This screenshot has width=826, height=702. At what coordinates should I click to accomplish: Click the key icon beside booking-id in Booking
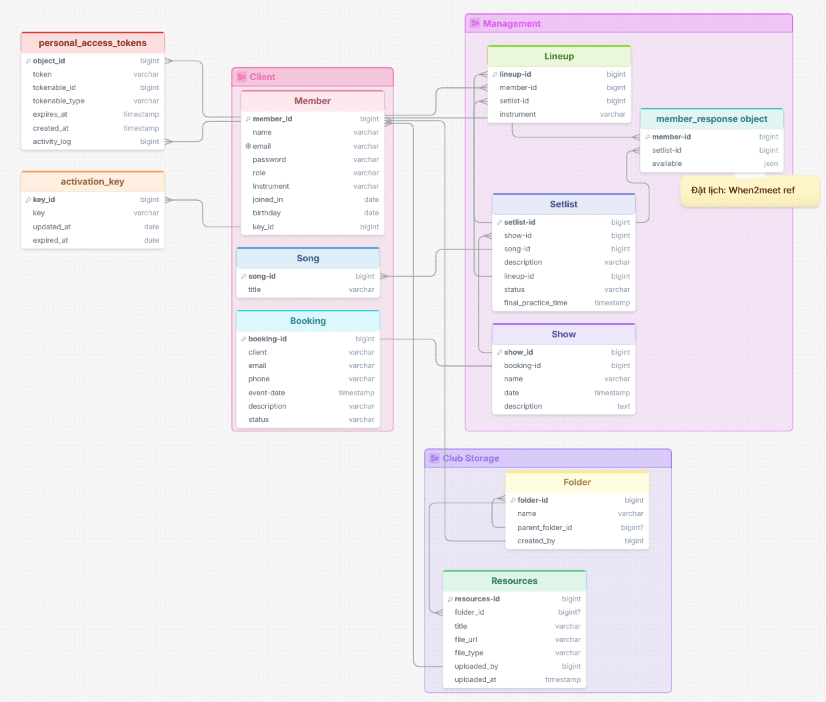(243, 339)
